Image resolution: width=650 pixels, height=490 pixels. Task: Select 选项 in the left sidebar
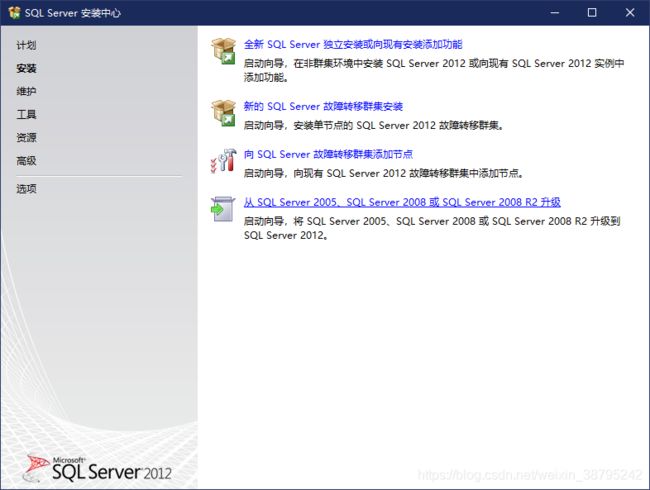tap(26, 189)
